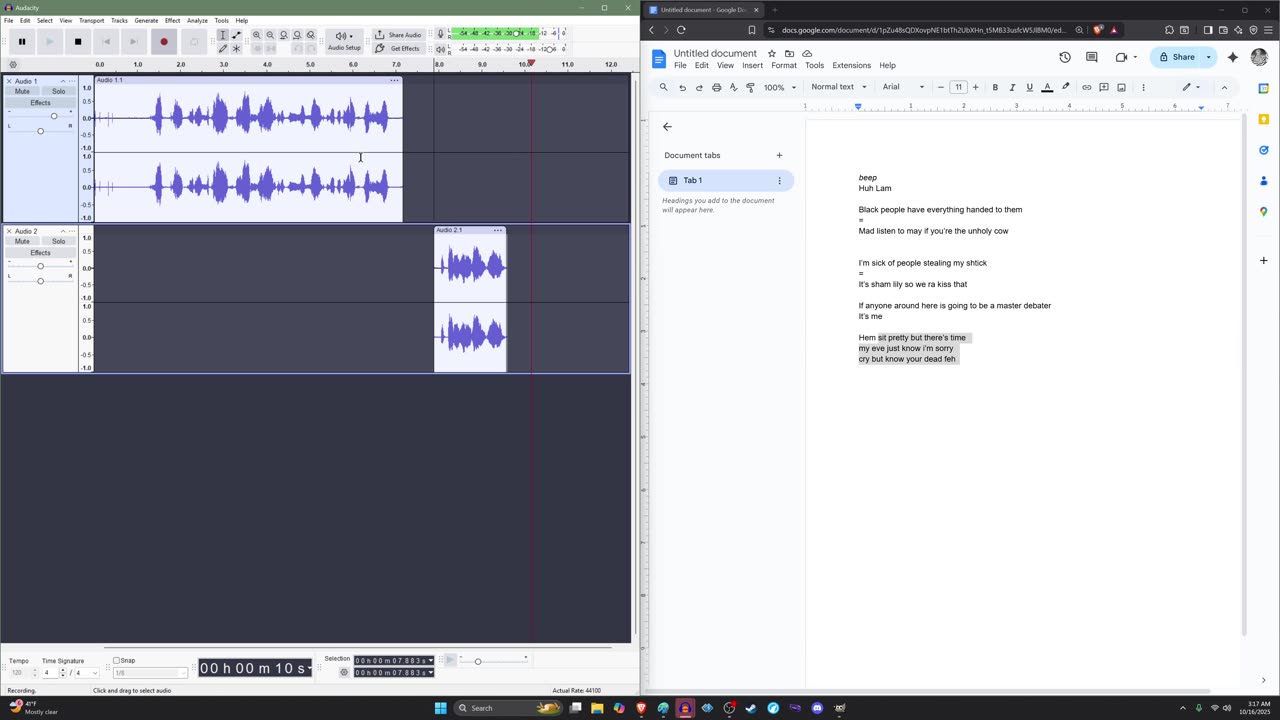
Task: Toggle underline formatting in Docs
Action: click(1029, 88)
